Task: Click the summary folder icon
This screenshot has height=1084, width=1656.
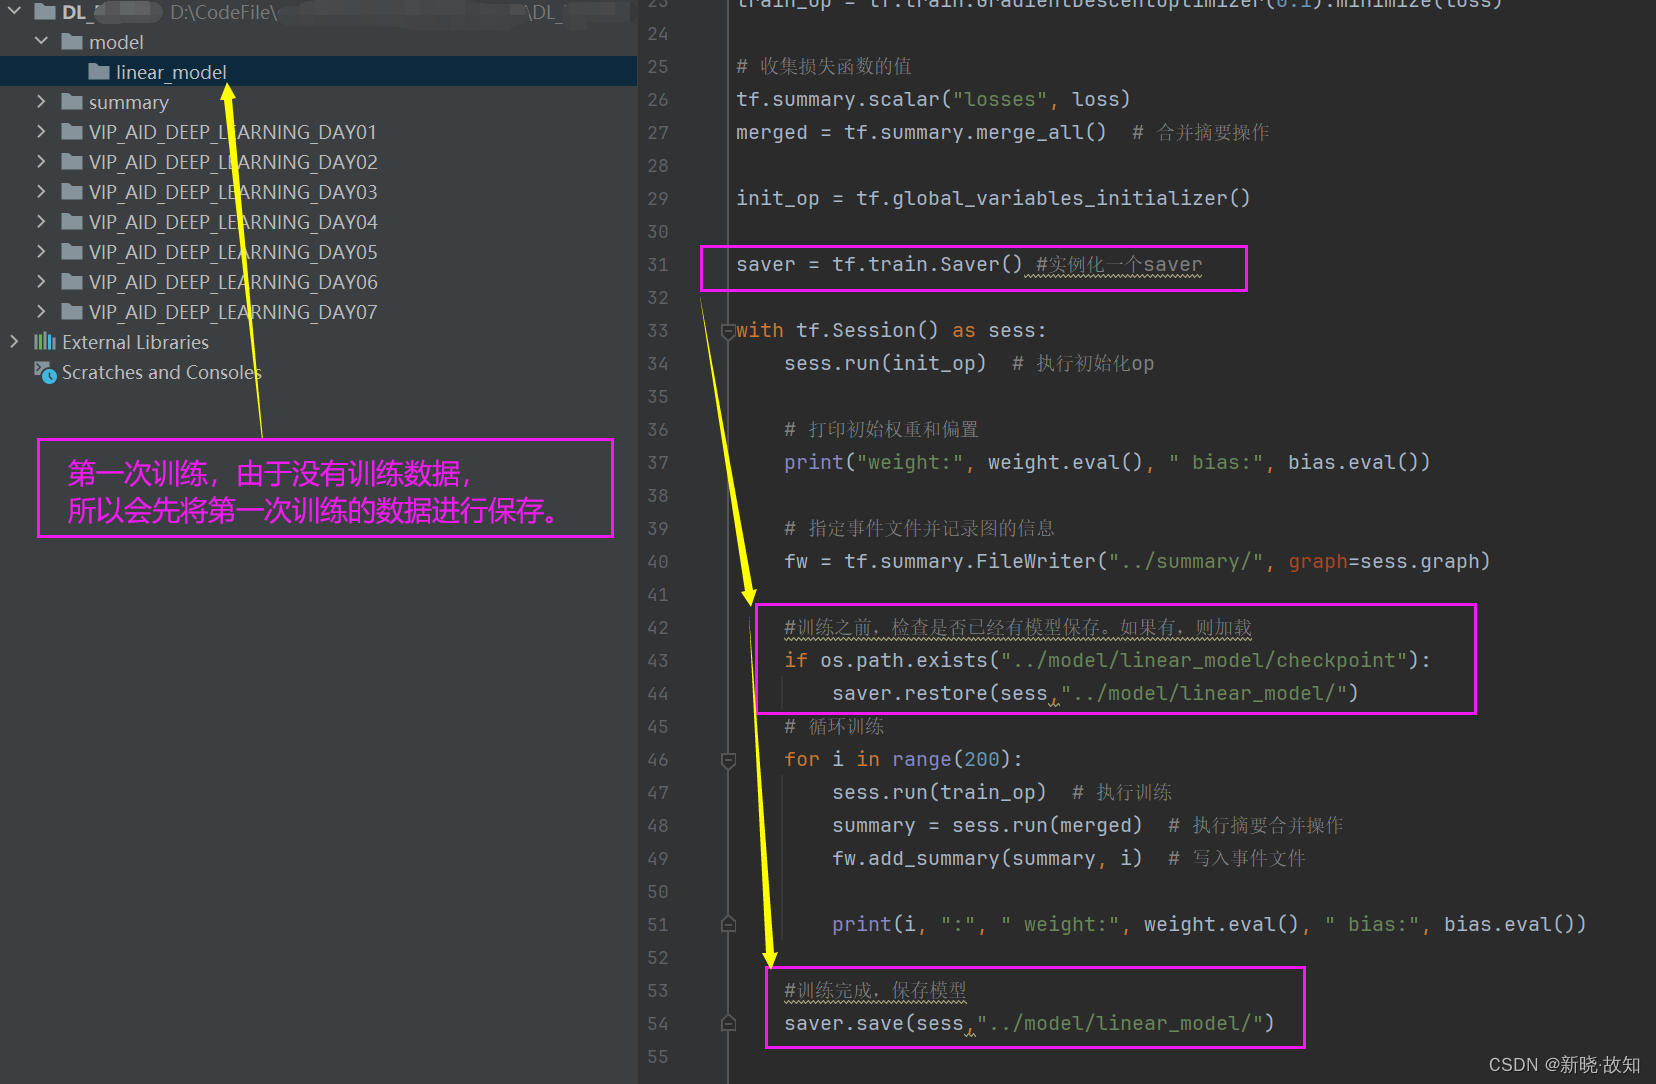Action: pos(71,101)
